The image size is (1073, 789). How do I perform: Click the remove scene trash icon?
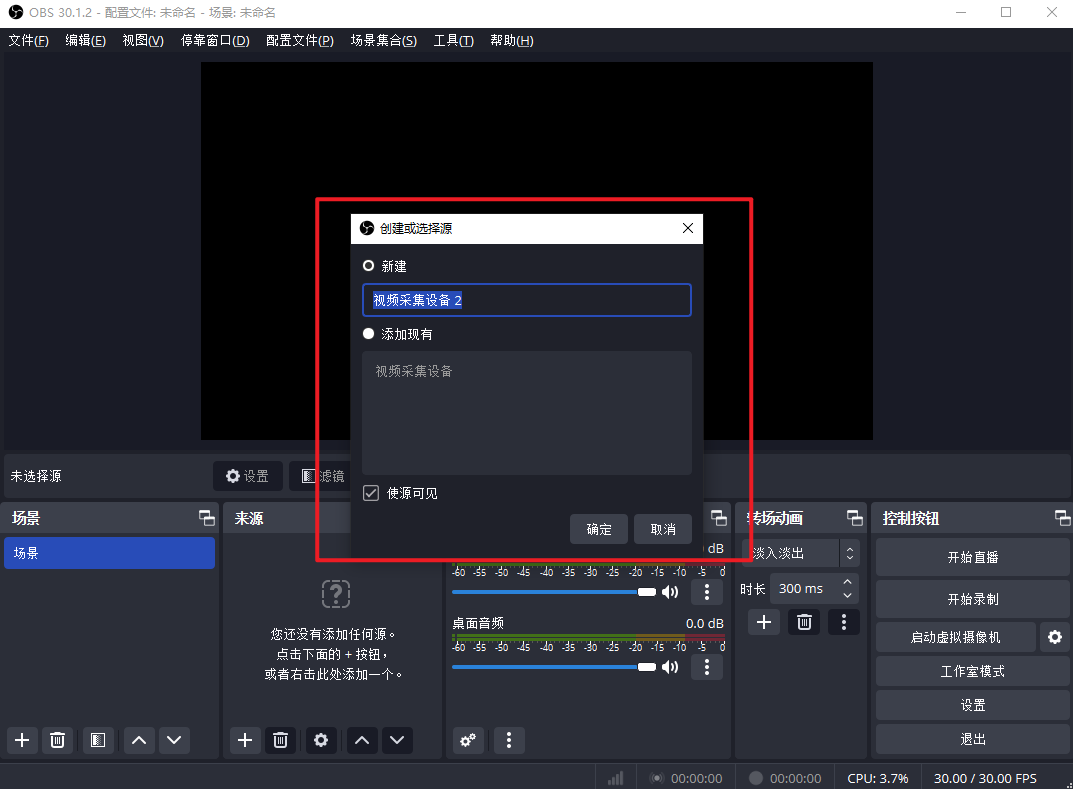point(58,740)
